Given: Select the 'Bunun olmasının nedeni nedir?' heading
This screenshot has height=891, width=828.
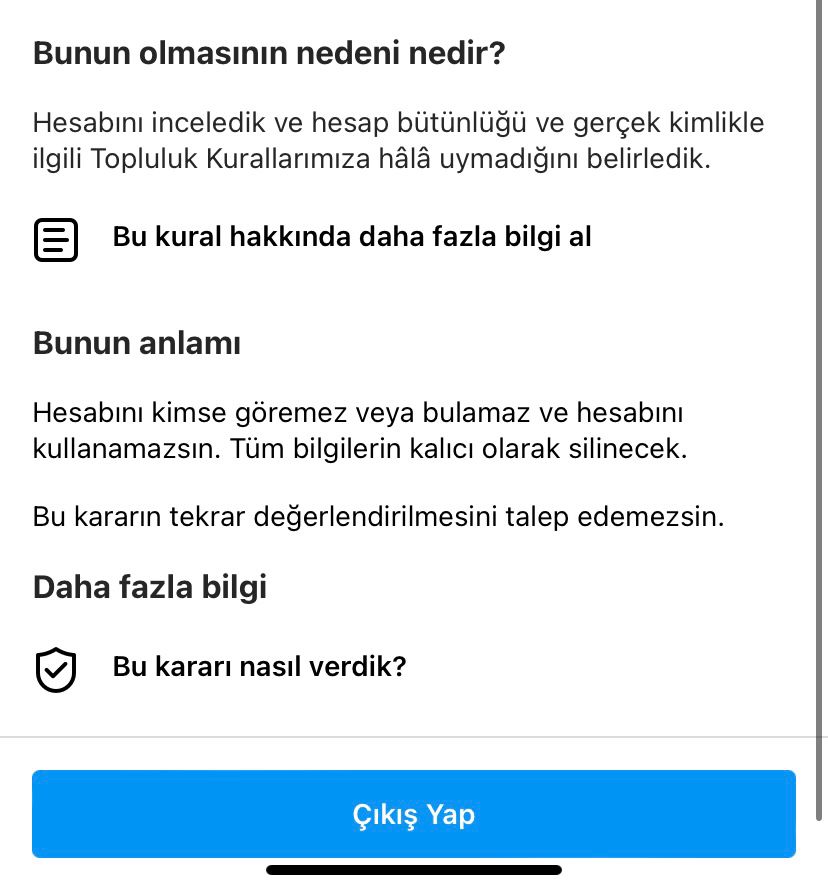Looking at the screenshot, I should tap(269, 53).
